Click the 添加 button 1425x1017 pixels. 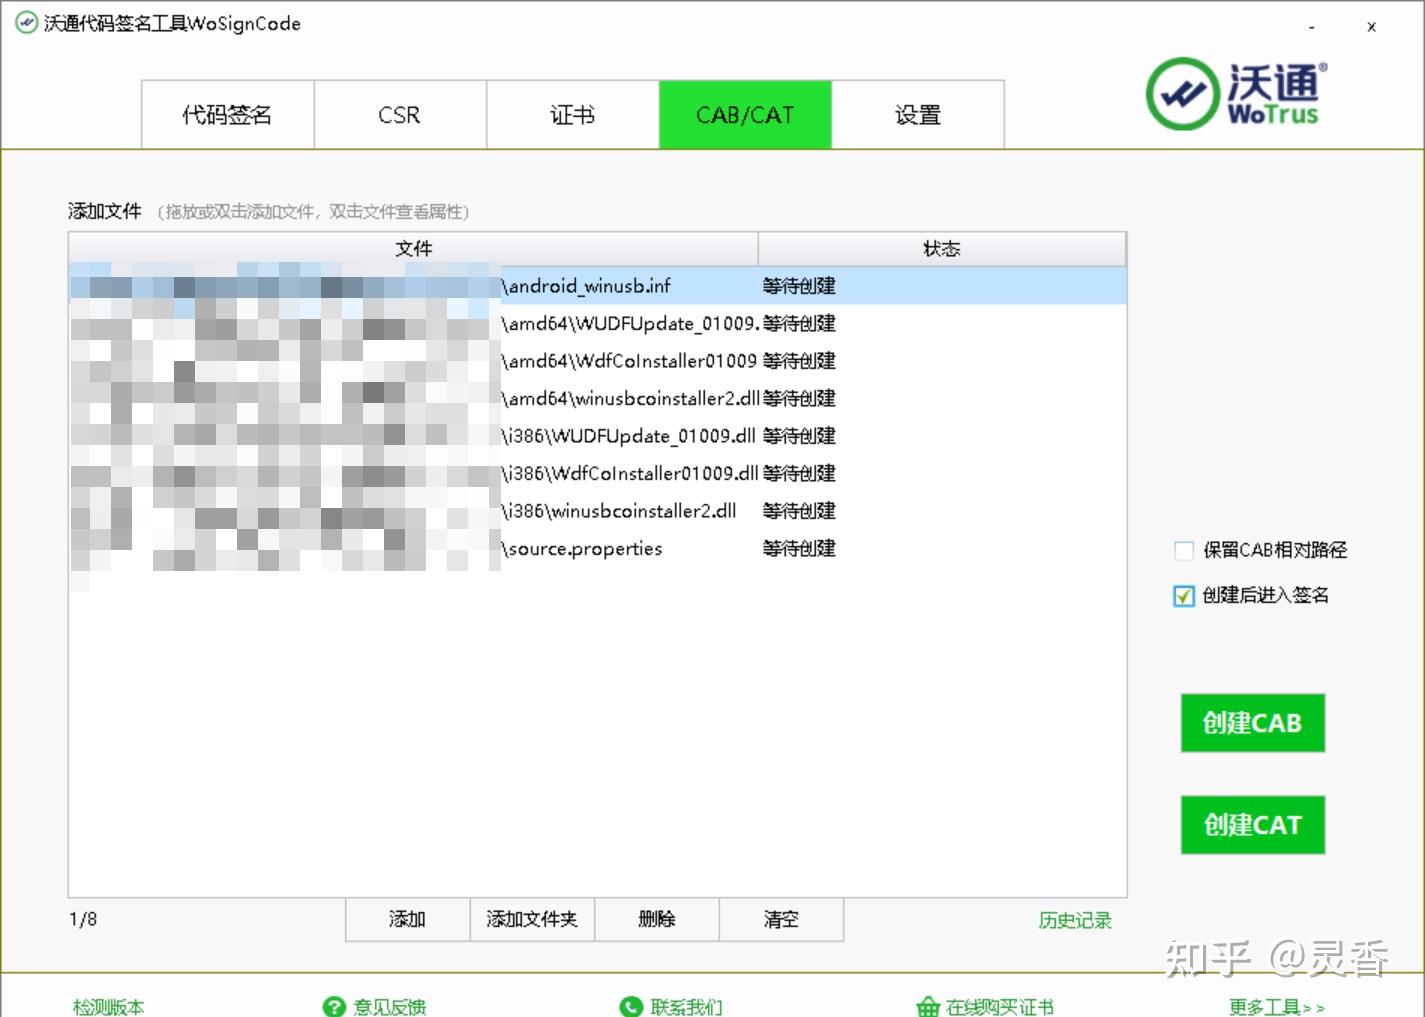[407, 919]
